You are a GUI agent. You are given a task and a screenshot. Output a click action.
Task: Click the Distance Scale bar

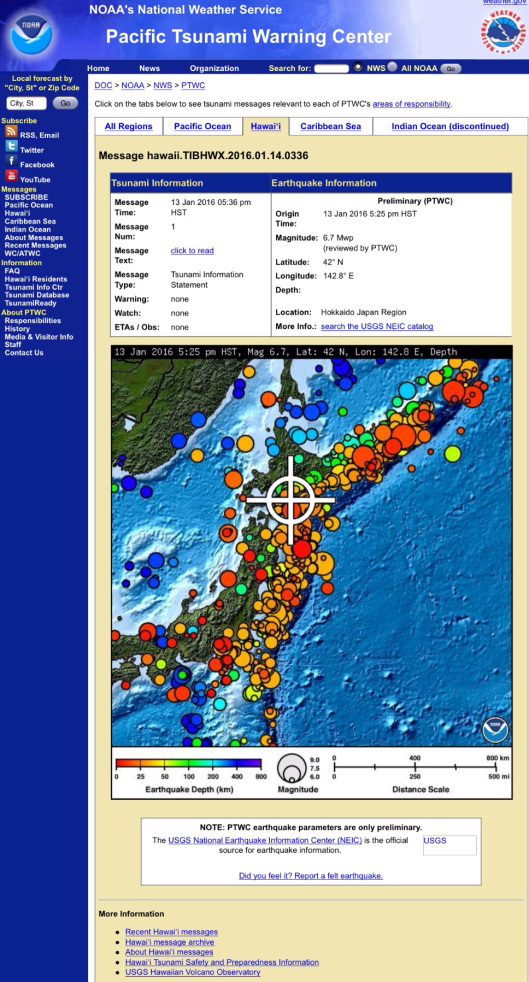416,766
